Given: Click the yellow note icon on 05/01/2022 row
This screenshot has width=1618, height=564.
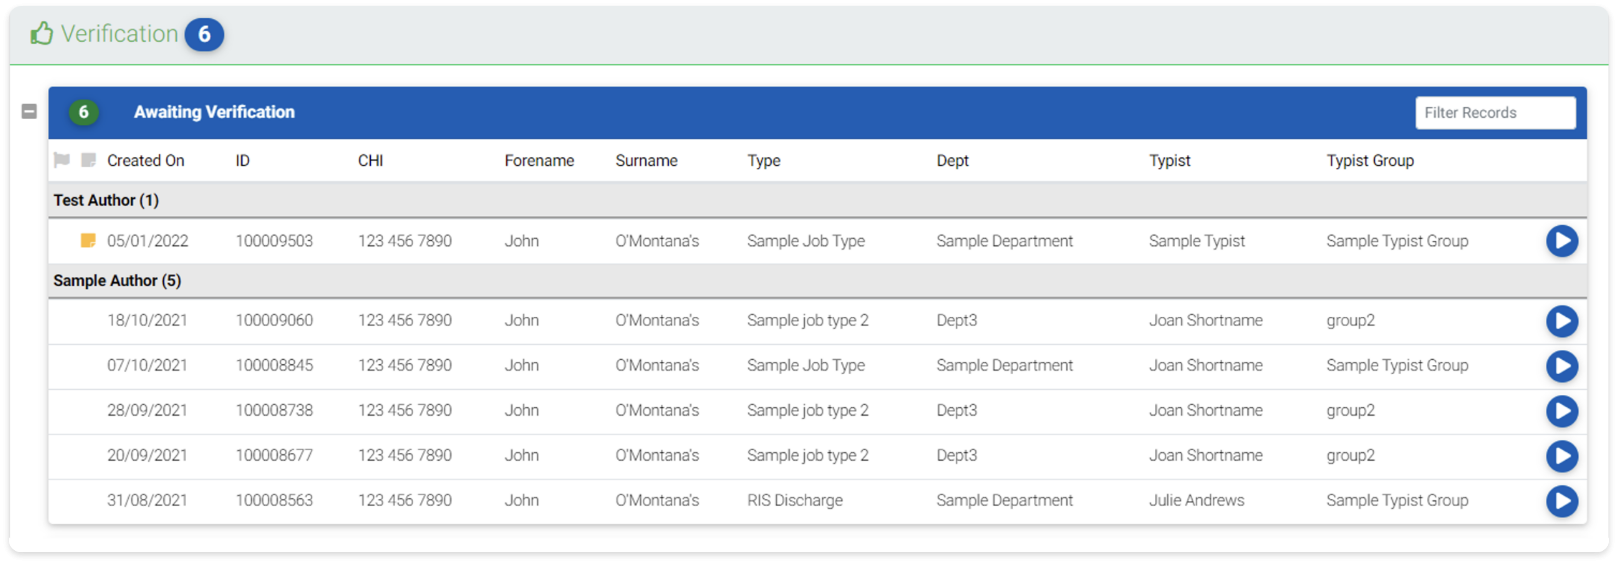Looking at the screenshot, I should 88,241.
